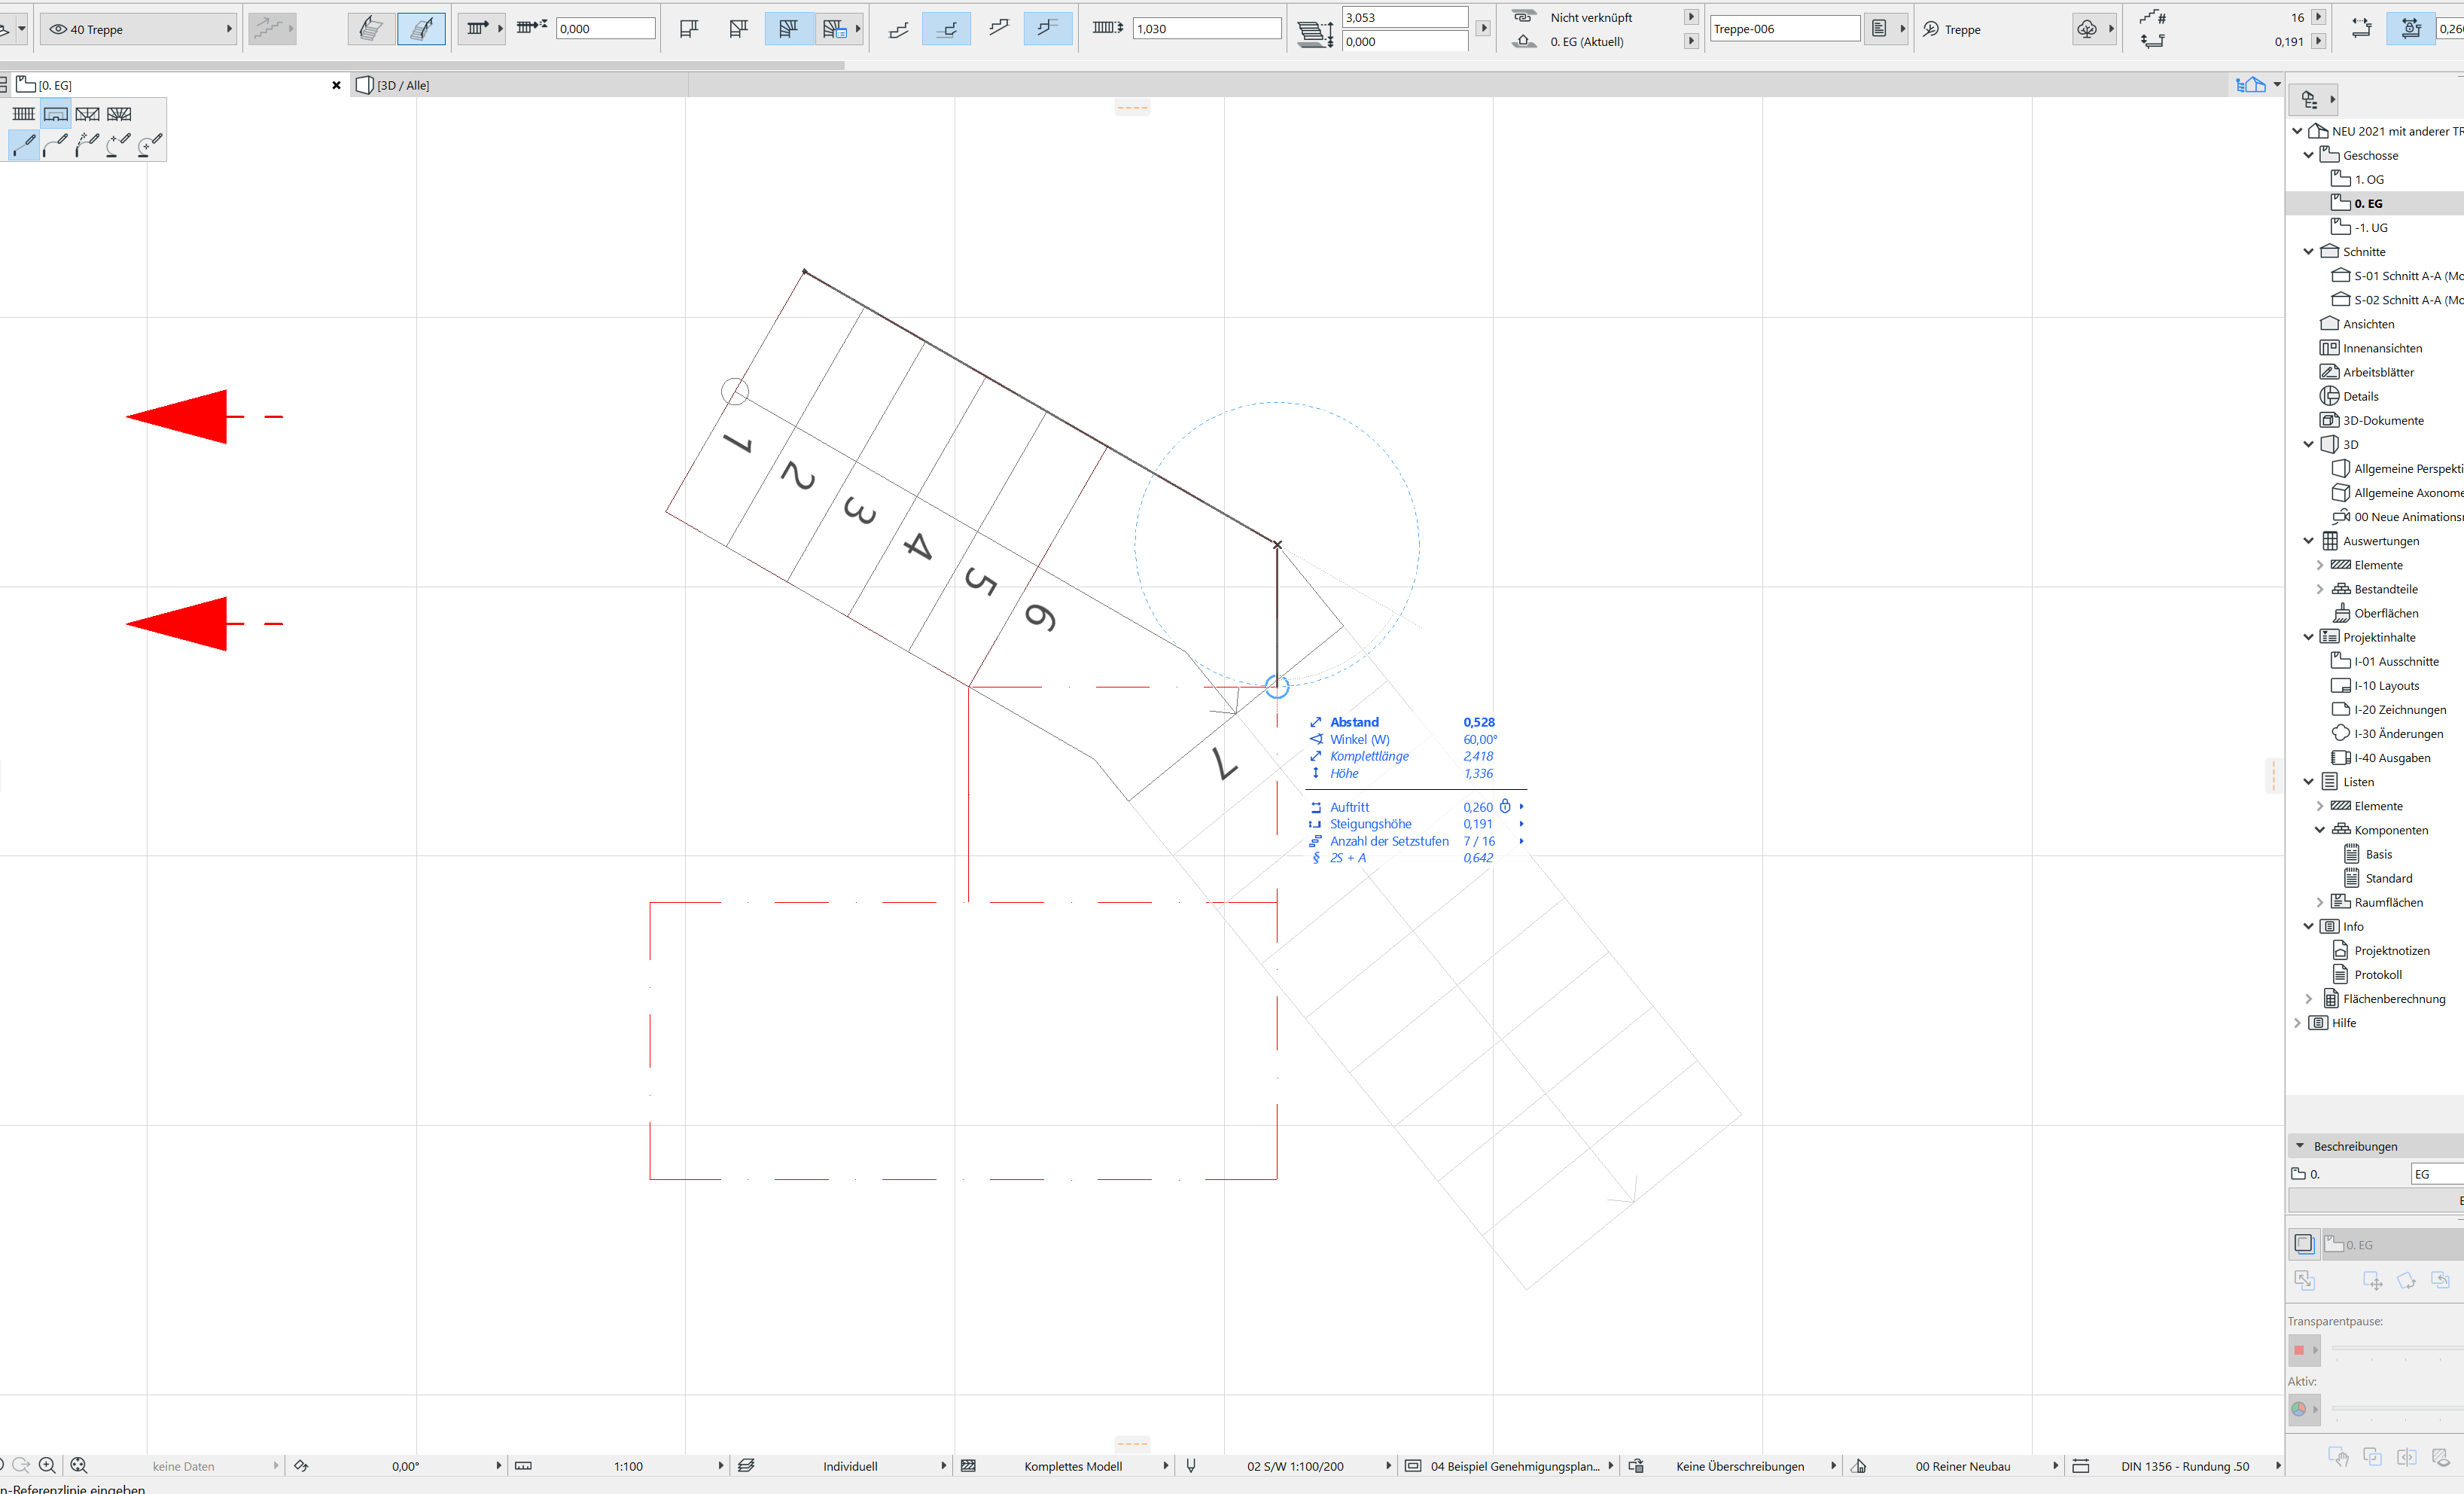Switch to the 3D / Alle tab

point(403,85)
